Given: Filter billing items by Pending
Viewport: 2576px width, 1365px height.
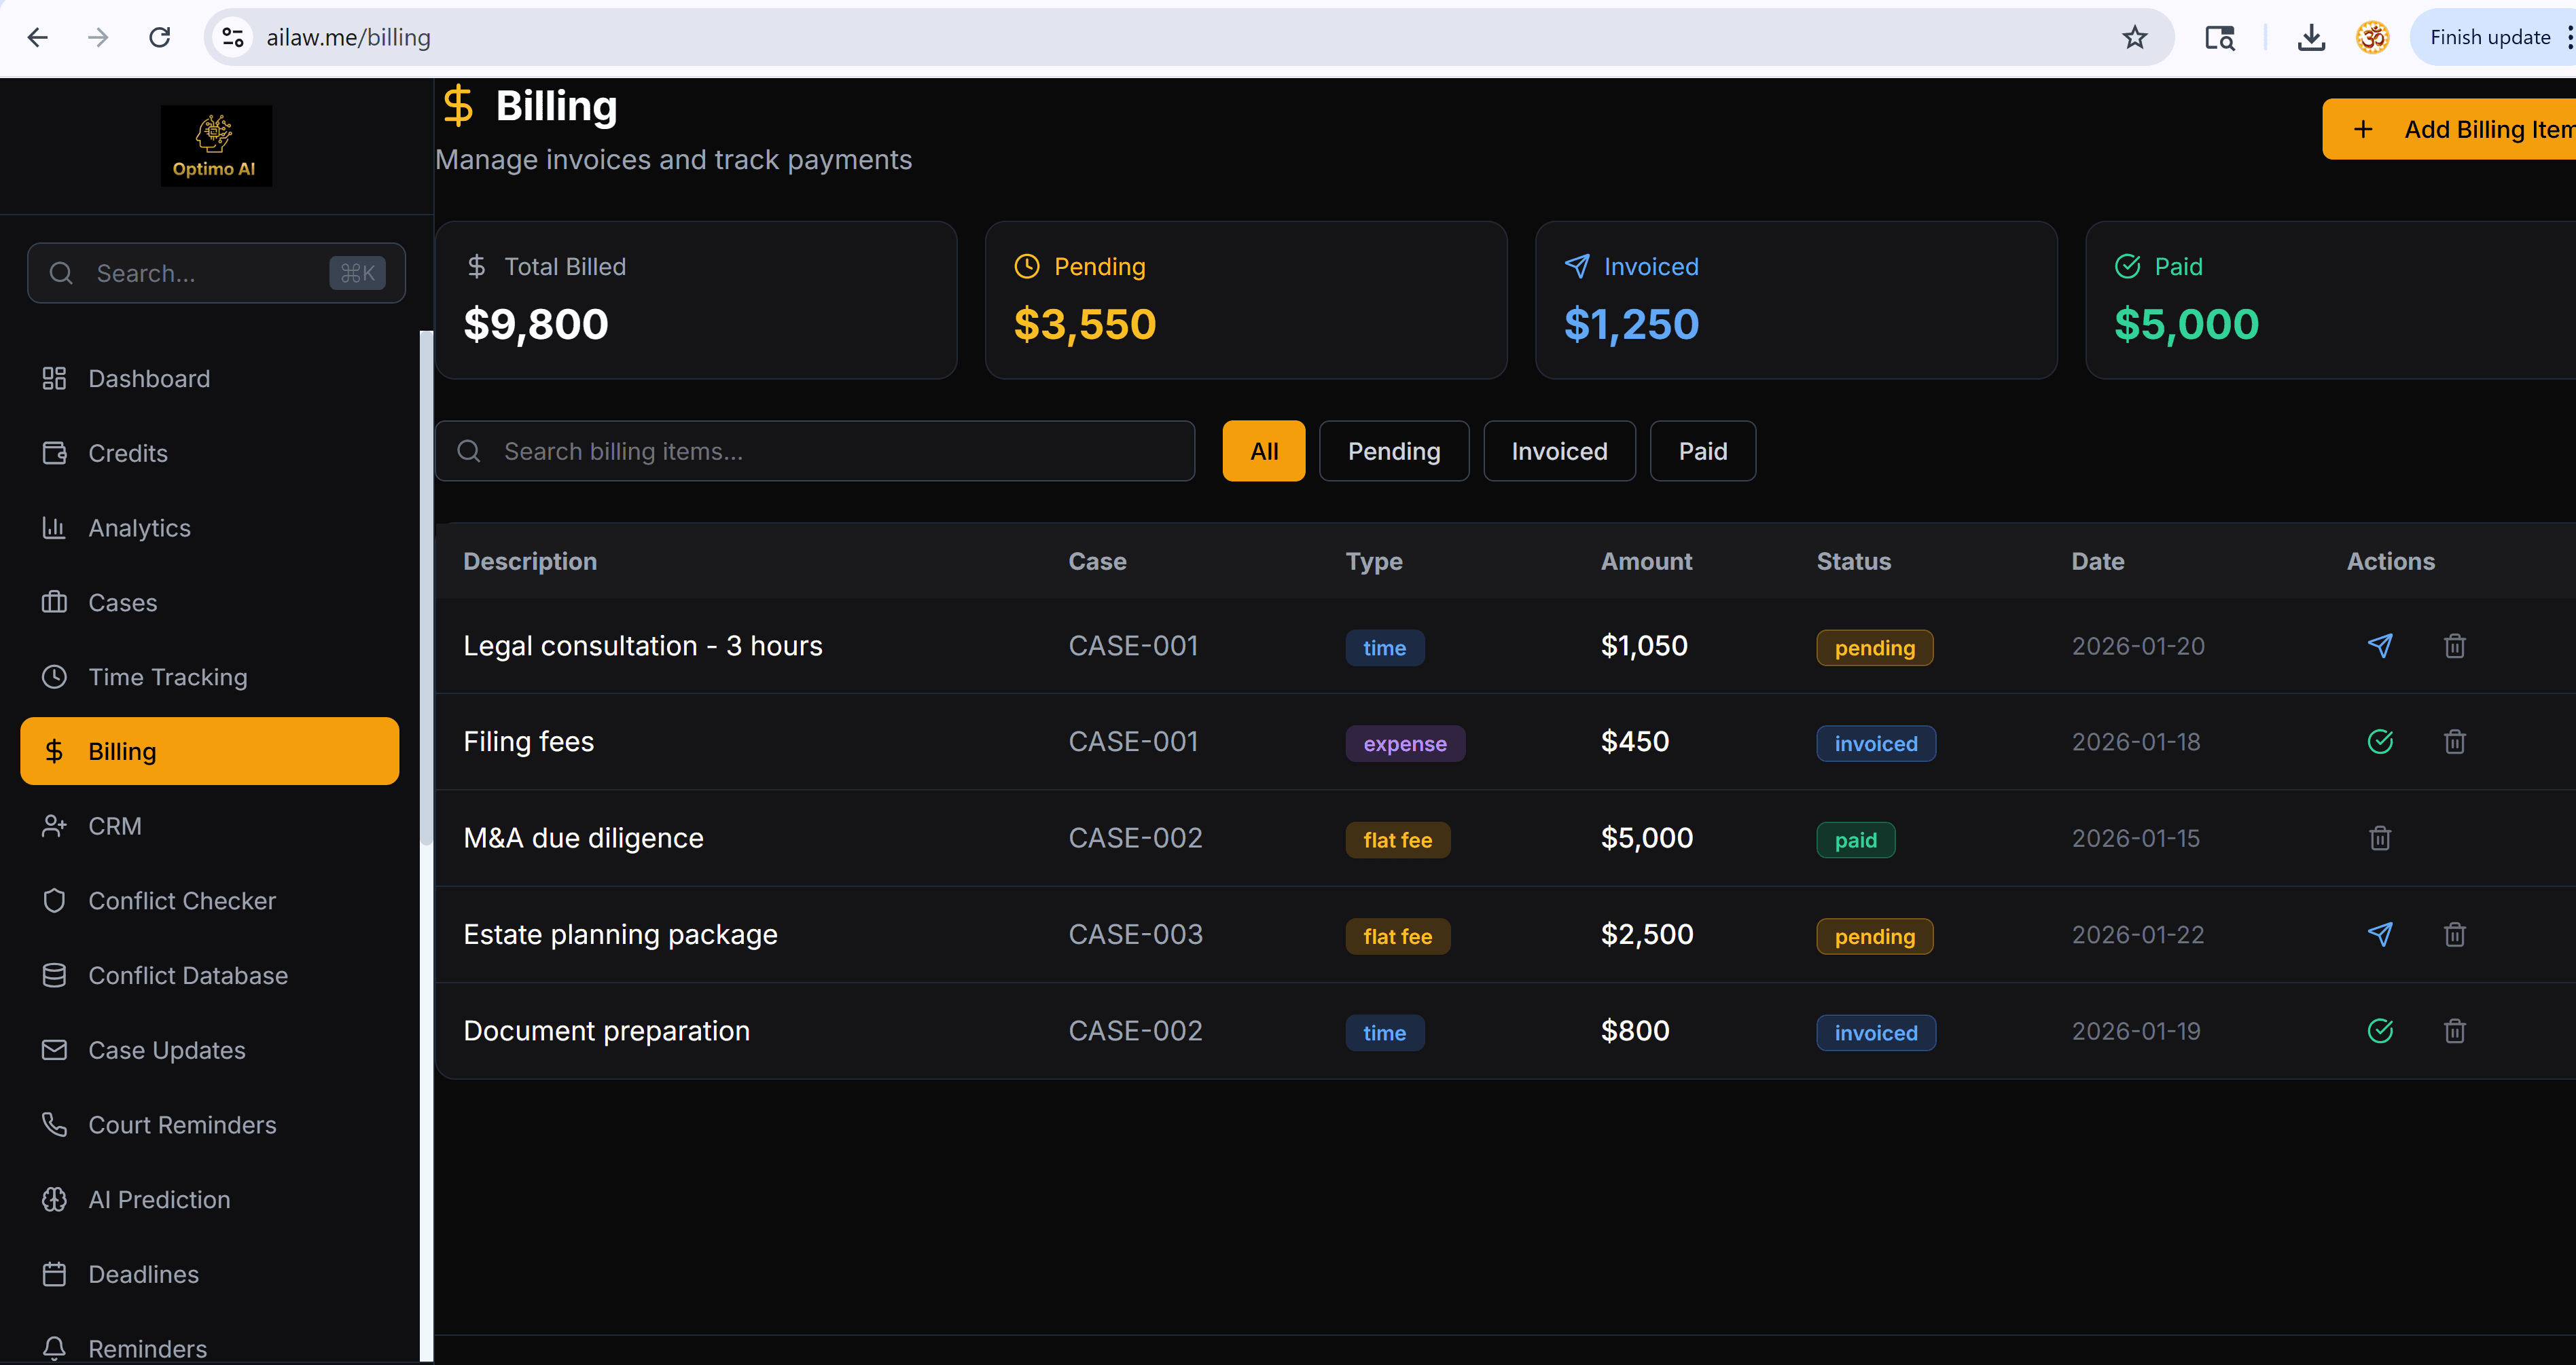Looking at the screenshot, I should pos(1393,451).
